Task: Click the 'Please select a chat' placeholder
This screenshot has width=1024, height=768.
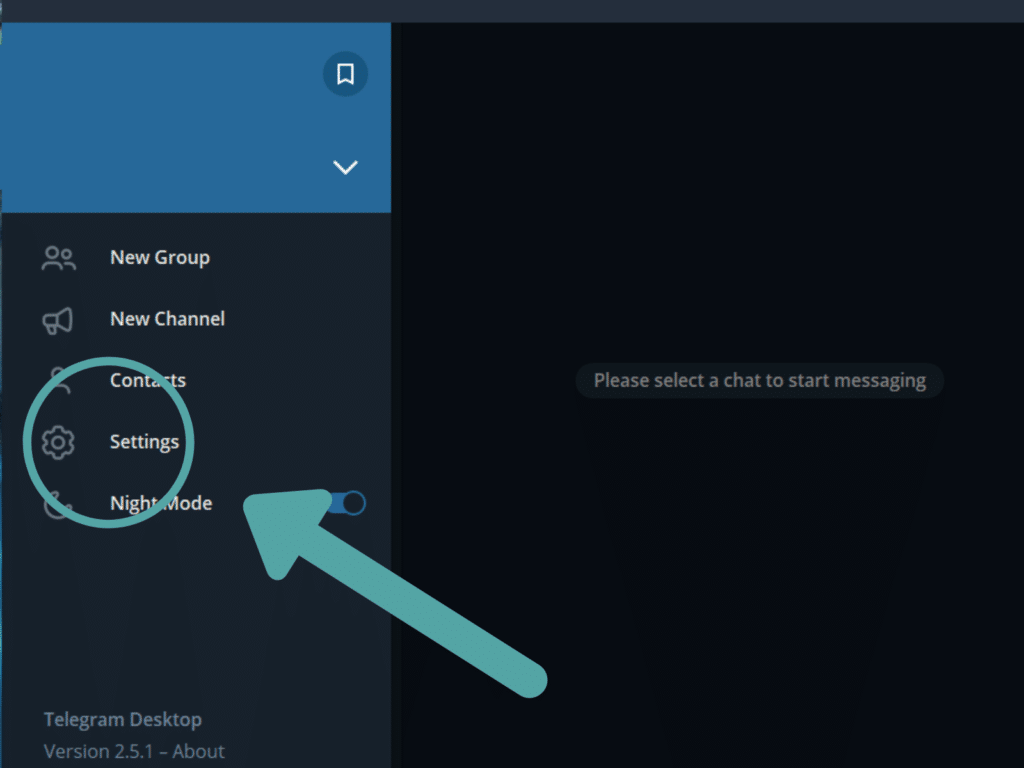Action: coord(760,380)
